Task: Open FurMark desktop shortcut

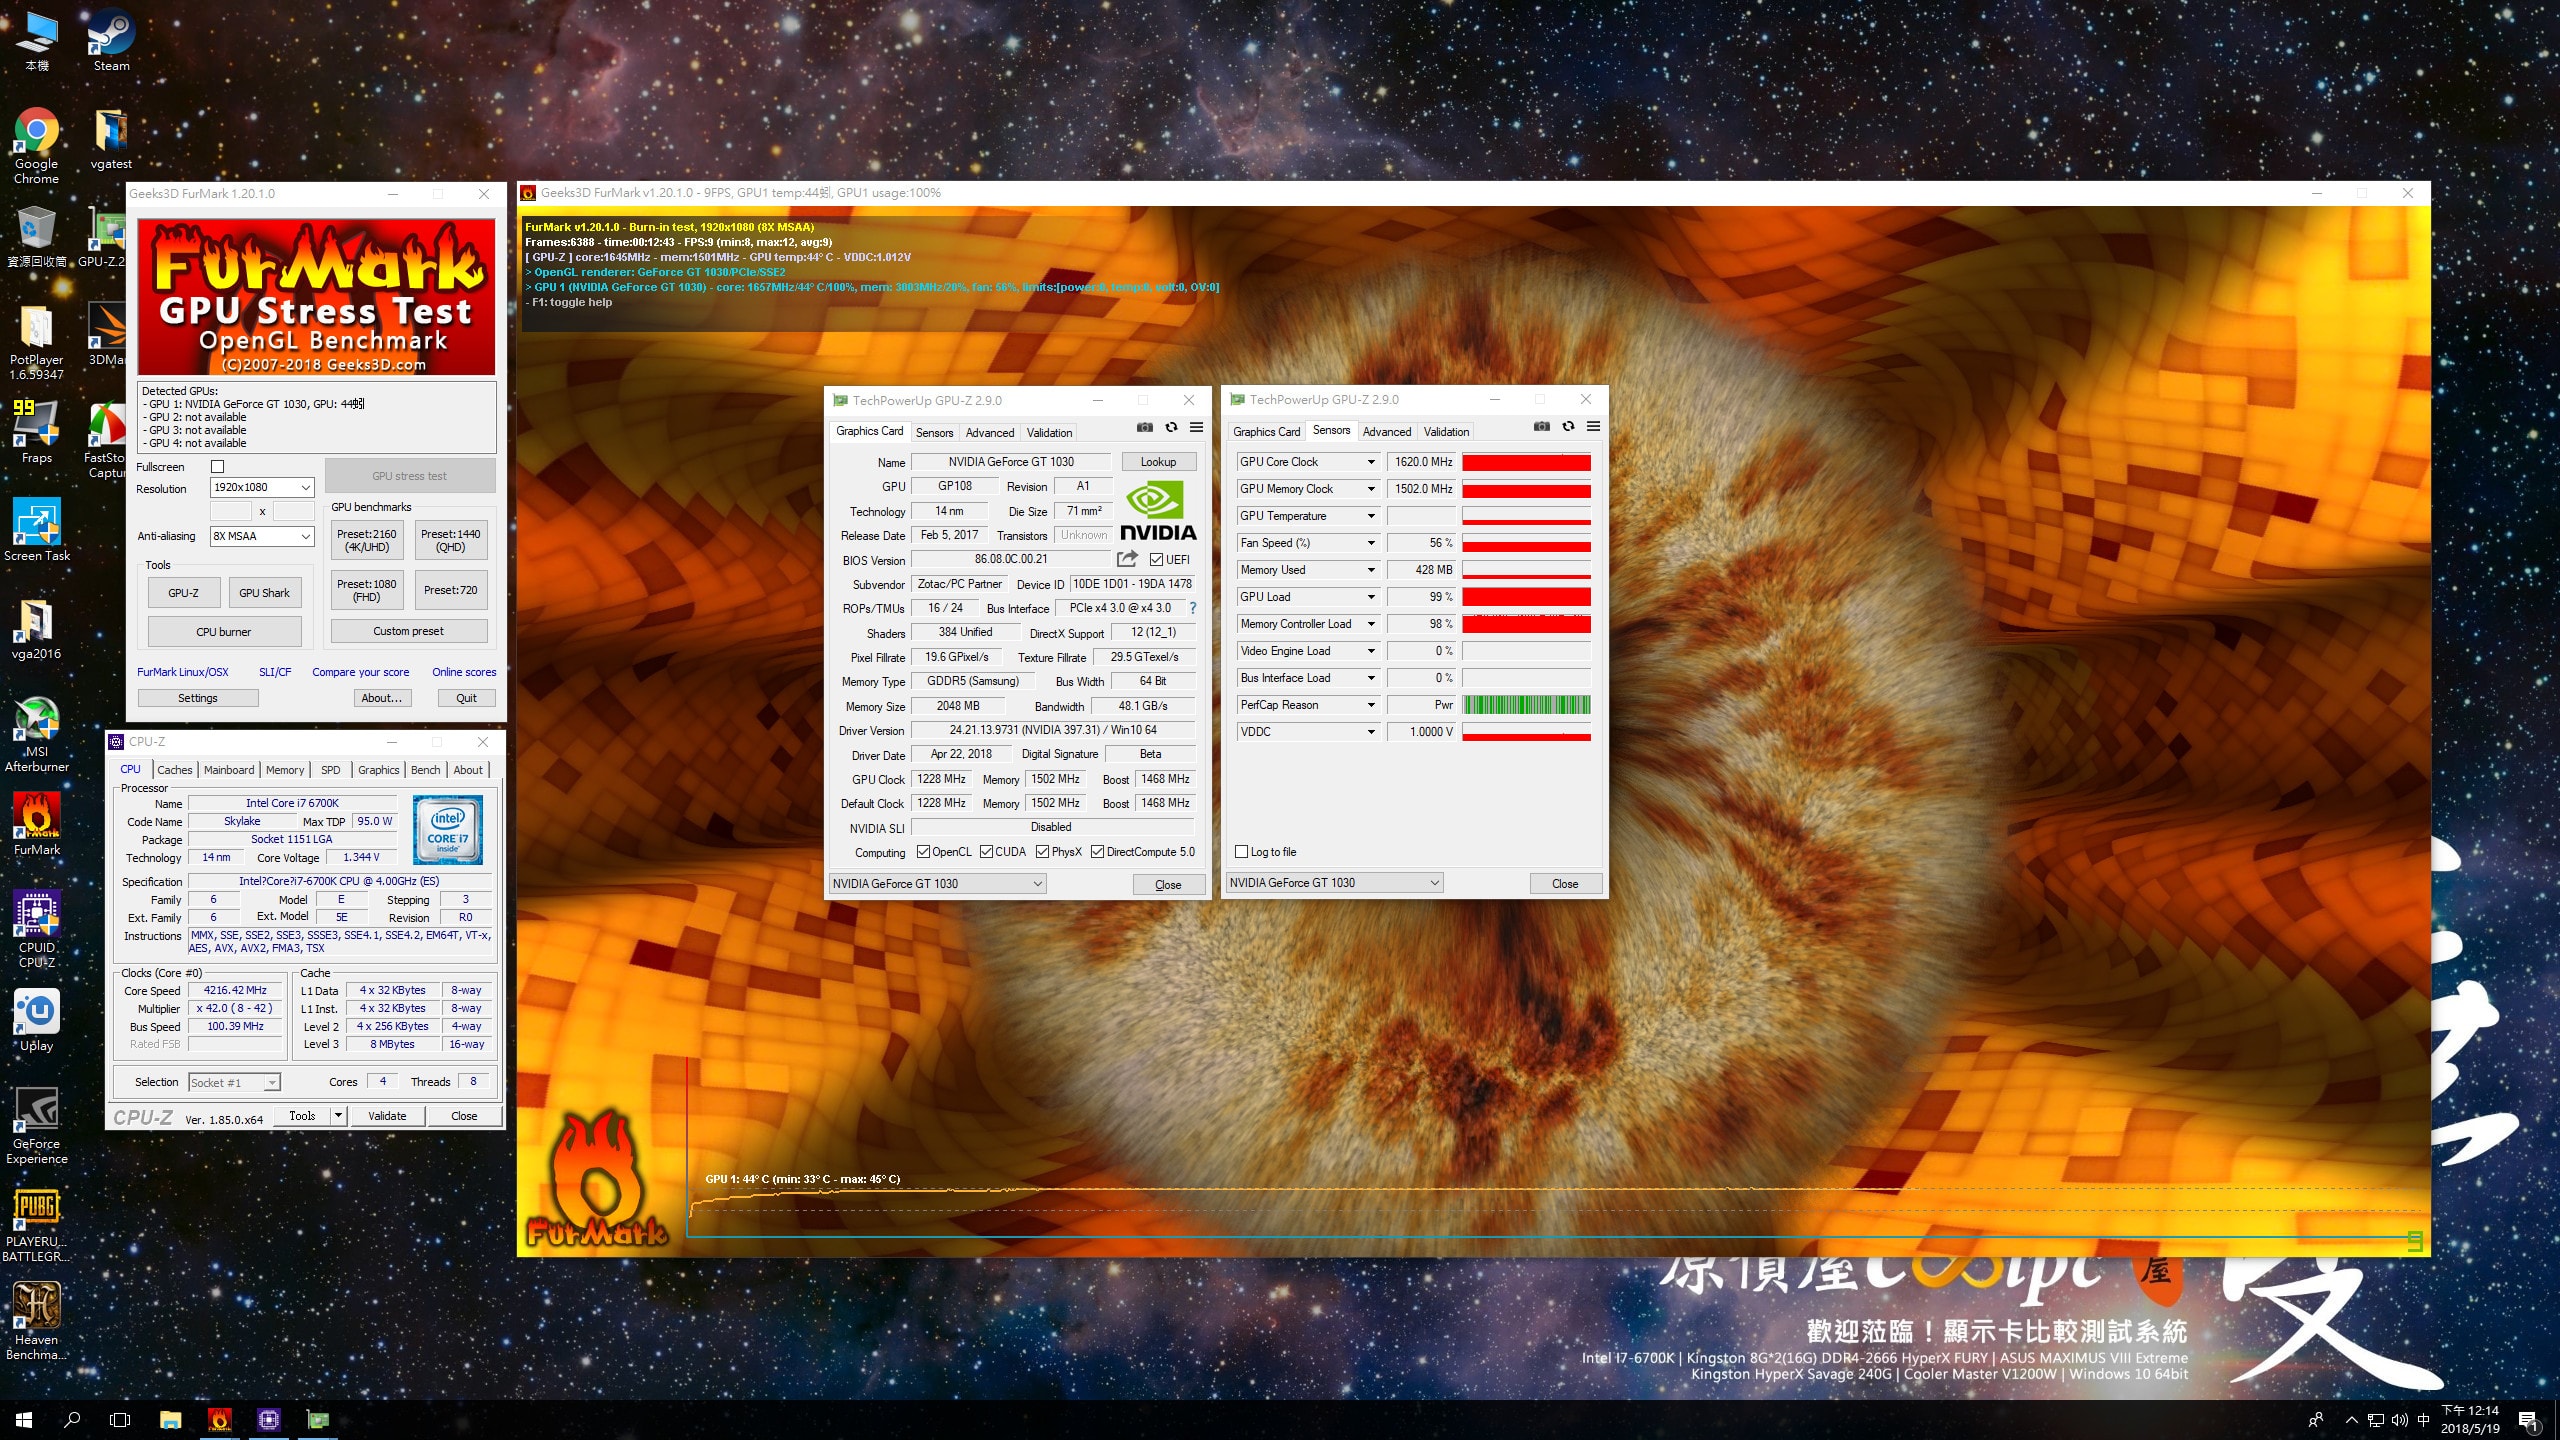Action: (36, 824)
